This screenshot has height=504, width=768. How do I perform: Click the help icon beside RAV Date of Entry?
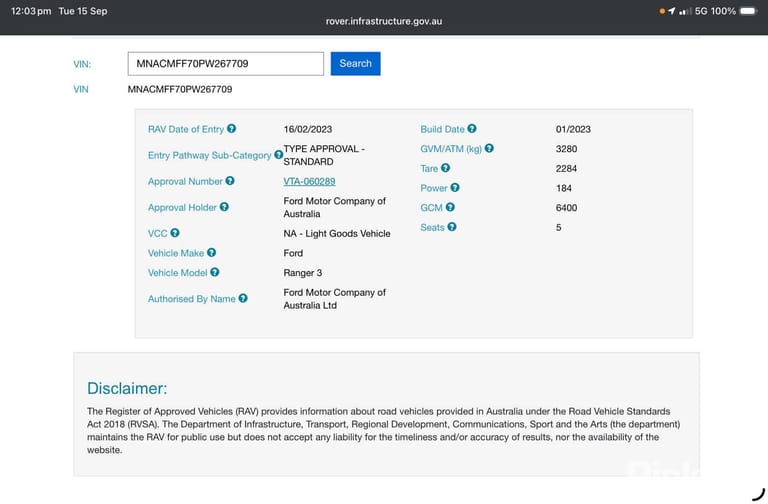(x=231, y=129)
